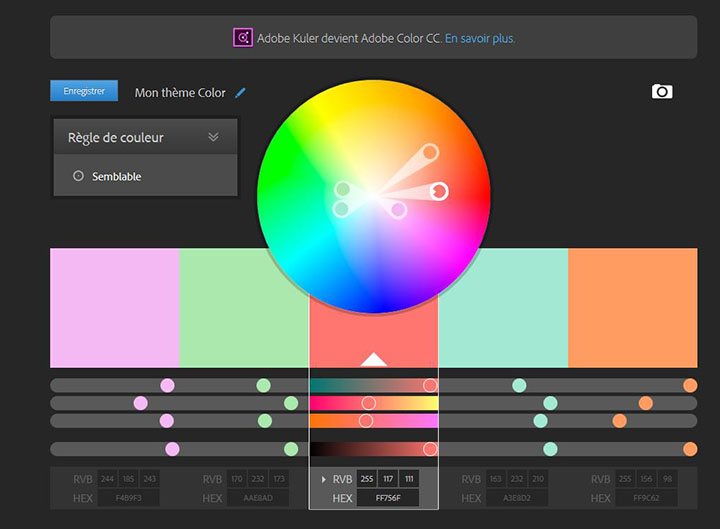
Task: Open the 'En savoir plus' link
Action: pos(480,38)
